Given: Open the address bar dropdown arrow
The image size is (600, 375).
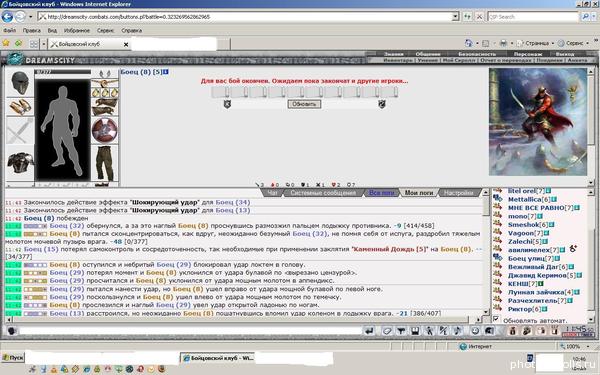Looking at the screenshot, I should [x=455, y=17].
